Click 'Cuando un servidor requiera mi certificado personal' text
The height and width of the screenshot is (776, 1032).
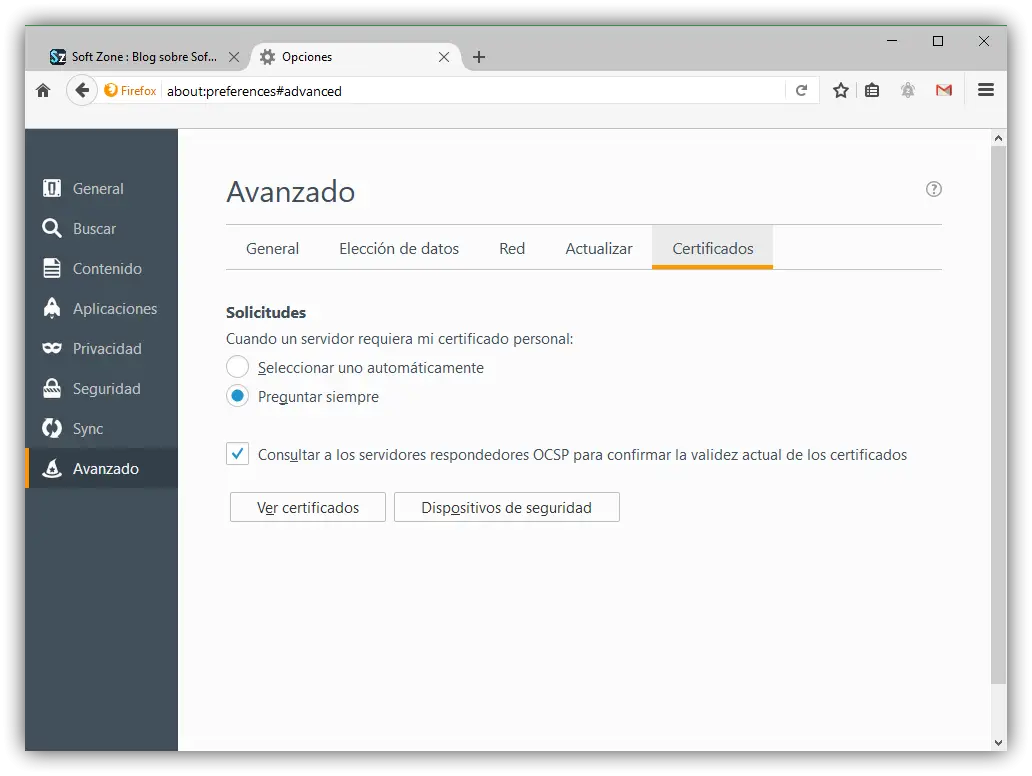pyautogui.click(x=398, y=339)
